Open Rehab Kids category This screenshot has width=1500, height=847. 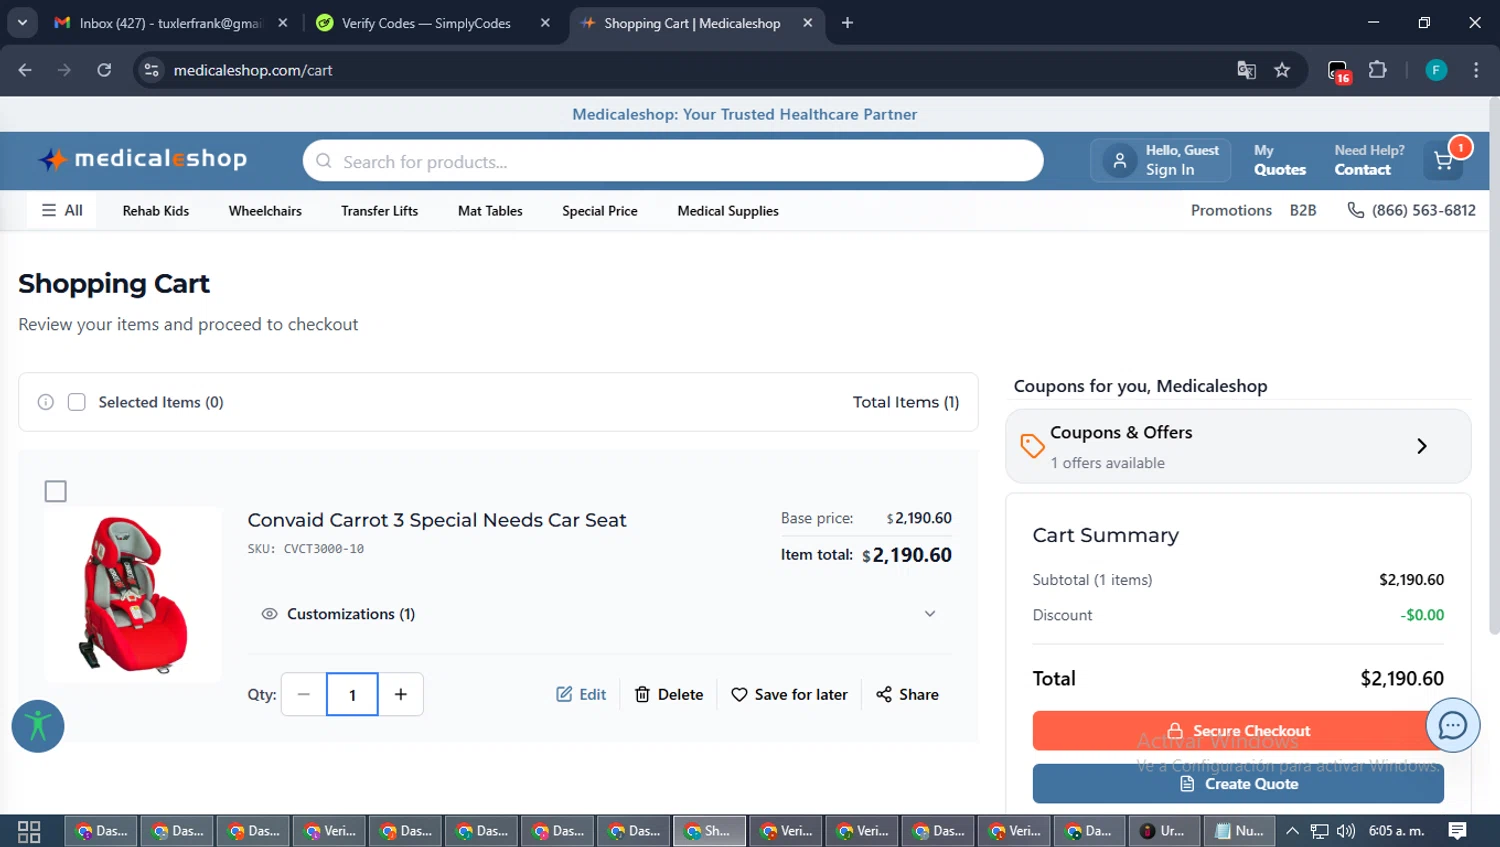point(155,211)
